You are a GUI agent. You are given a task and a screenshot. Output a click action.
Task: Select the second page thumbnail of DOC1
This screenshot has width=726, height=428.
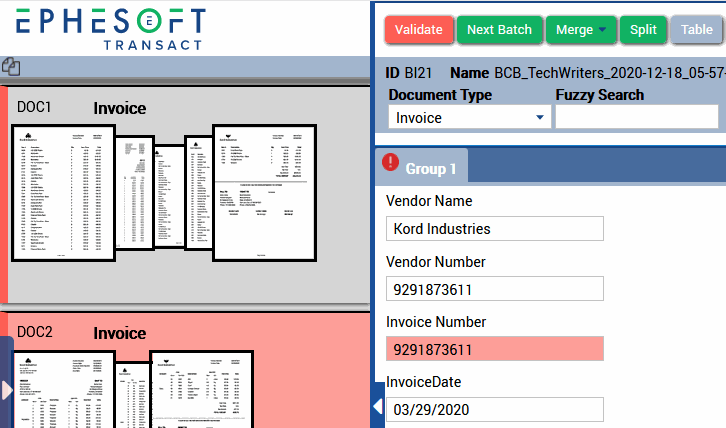pos(135,193)
